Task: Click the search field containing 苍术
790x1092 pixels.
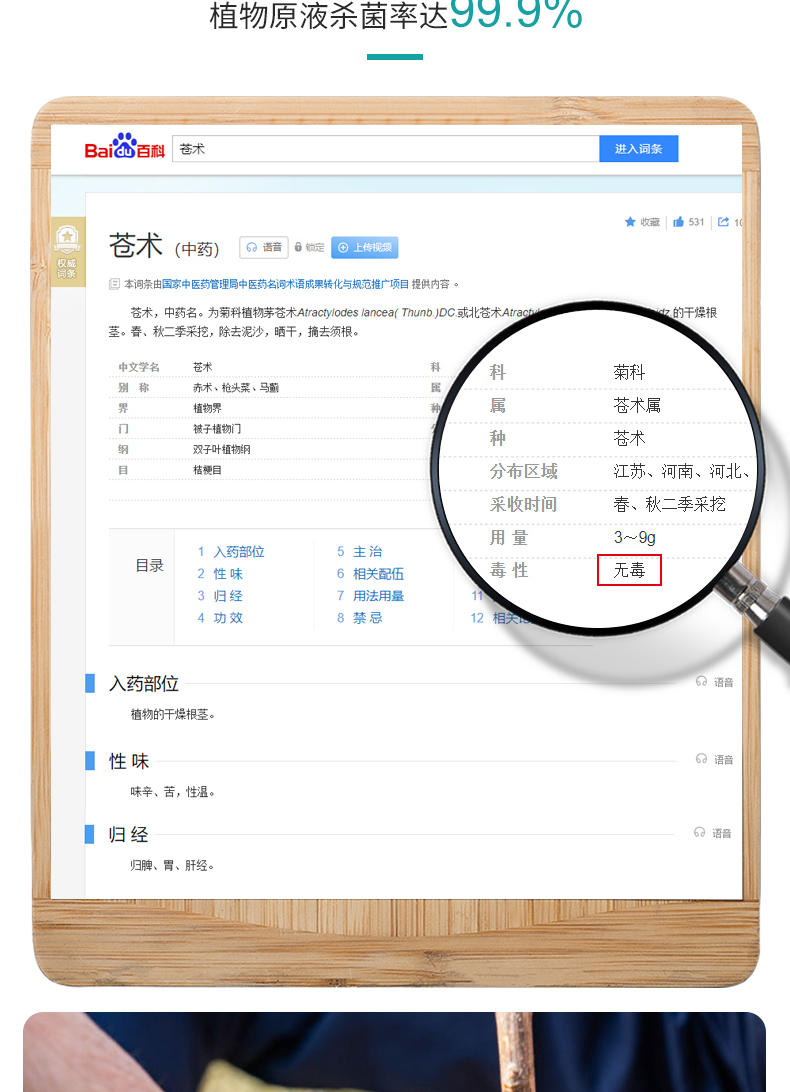Action: coord(386,149)
